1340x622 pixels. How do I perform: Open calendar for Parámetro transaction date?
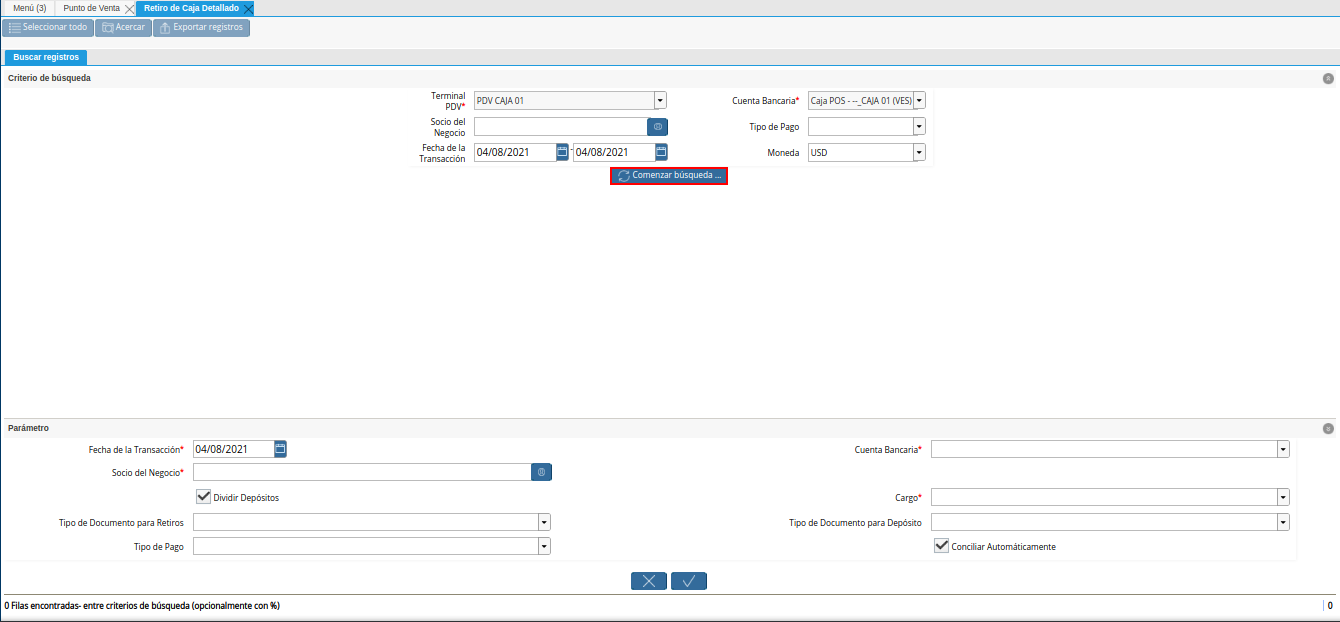coord(280,449)
